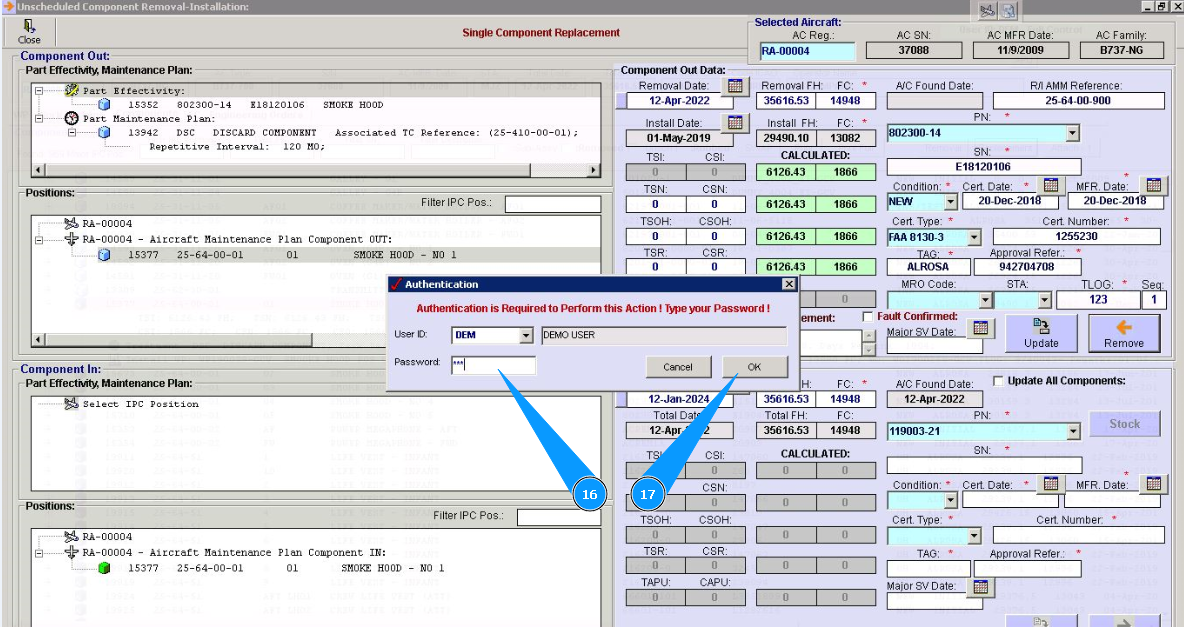Open the Removal Date calendar picker

click(x=735, y=86)
